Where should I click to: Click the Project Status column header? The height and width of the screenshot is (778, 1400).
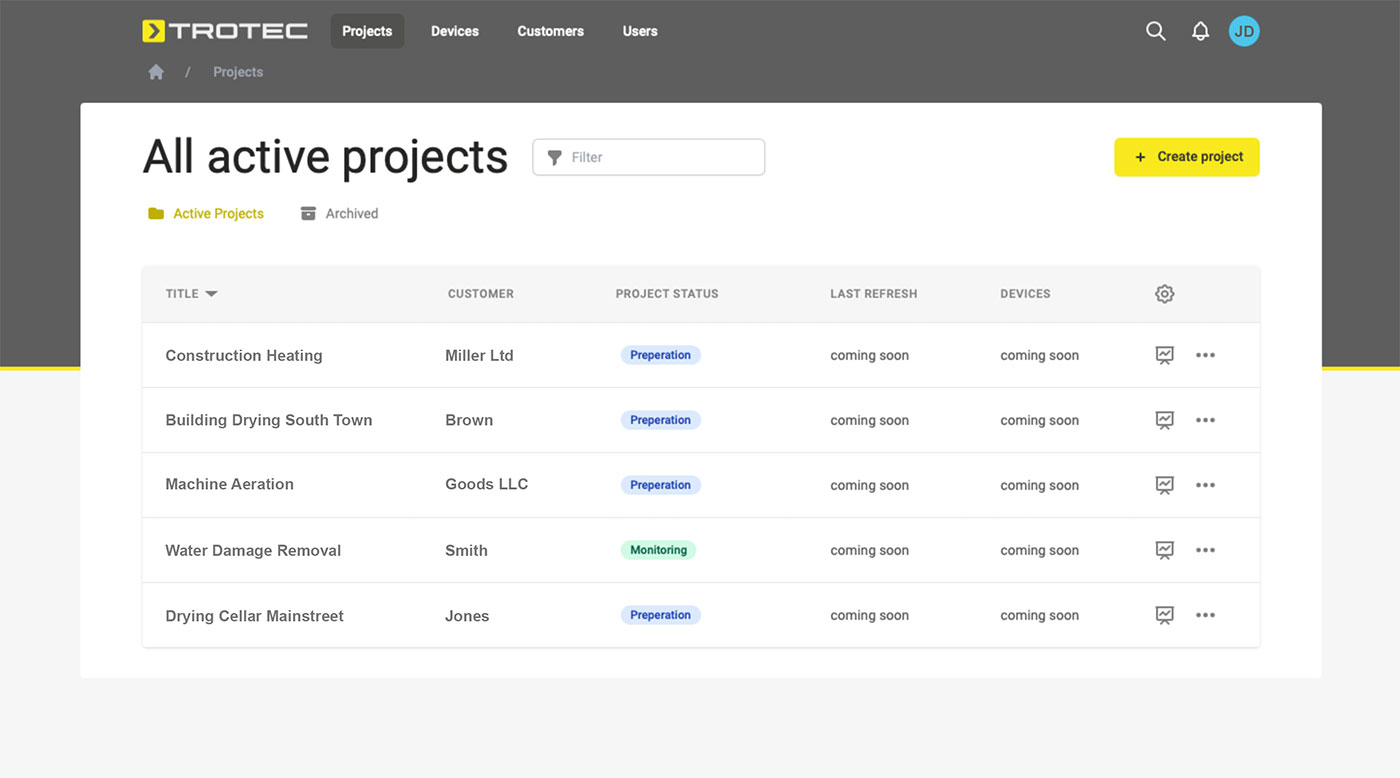(667, 294)
